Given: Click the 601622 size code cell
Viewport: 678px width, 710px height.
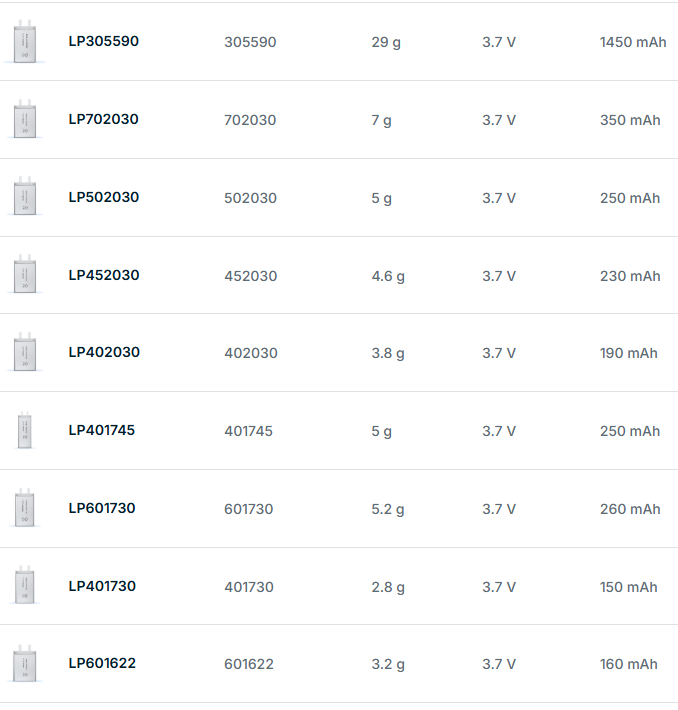Looking at the screenshot, I should coord(248,664).
